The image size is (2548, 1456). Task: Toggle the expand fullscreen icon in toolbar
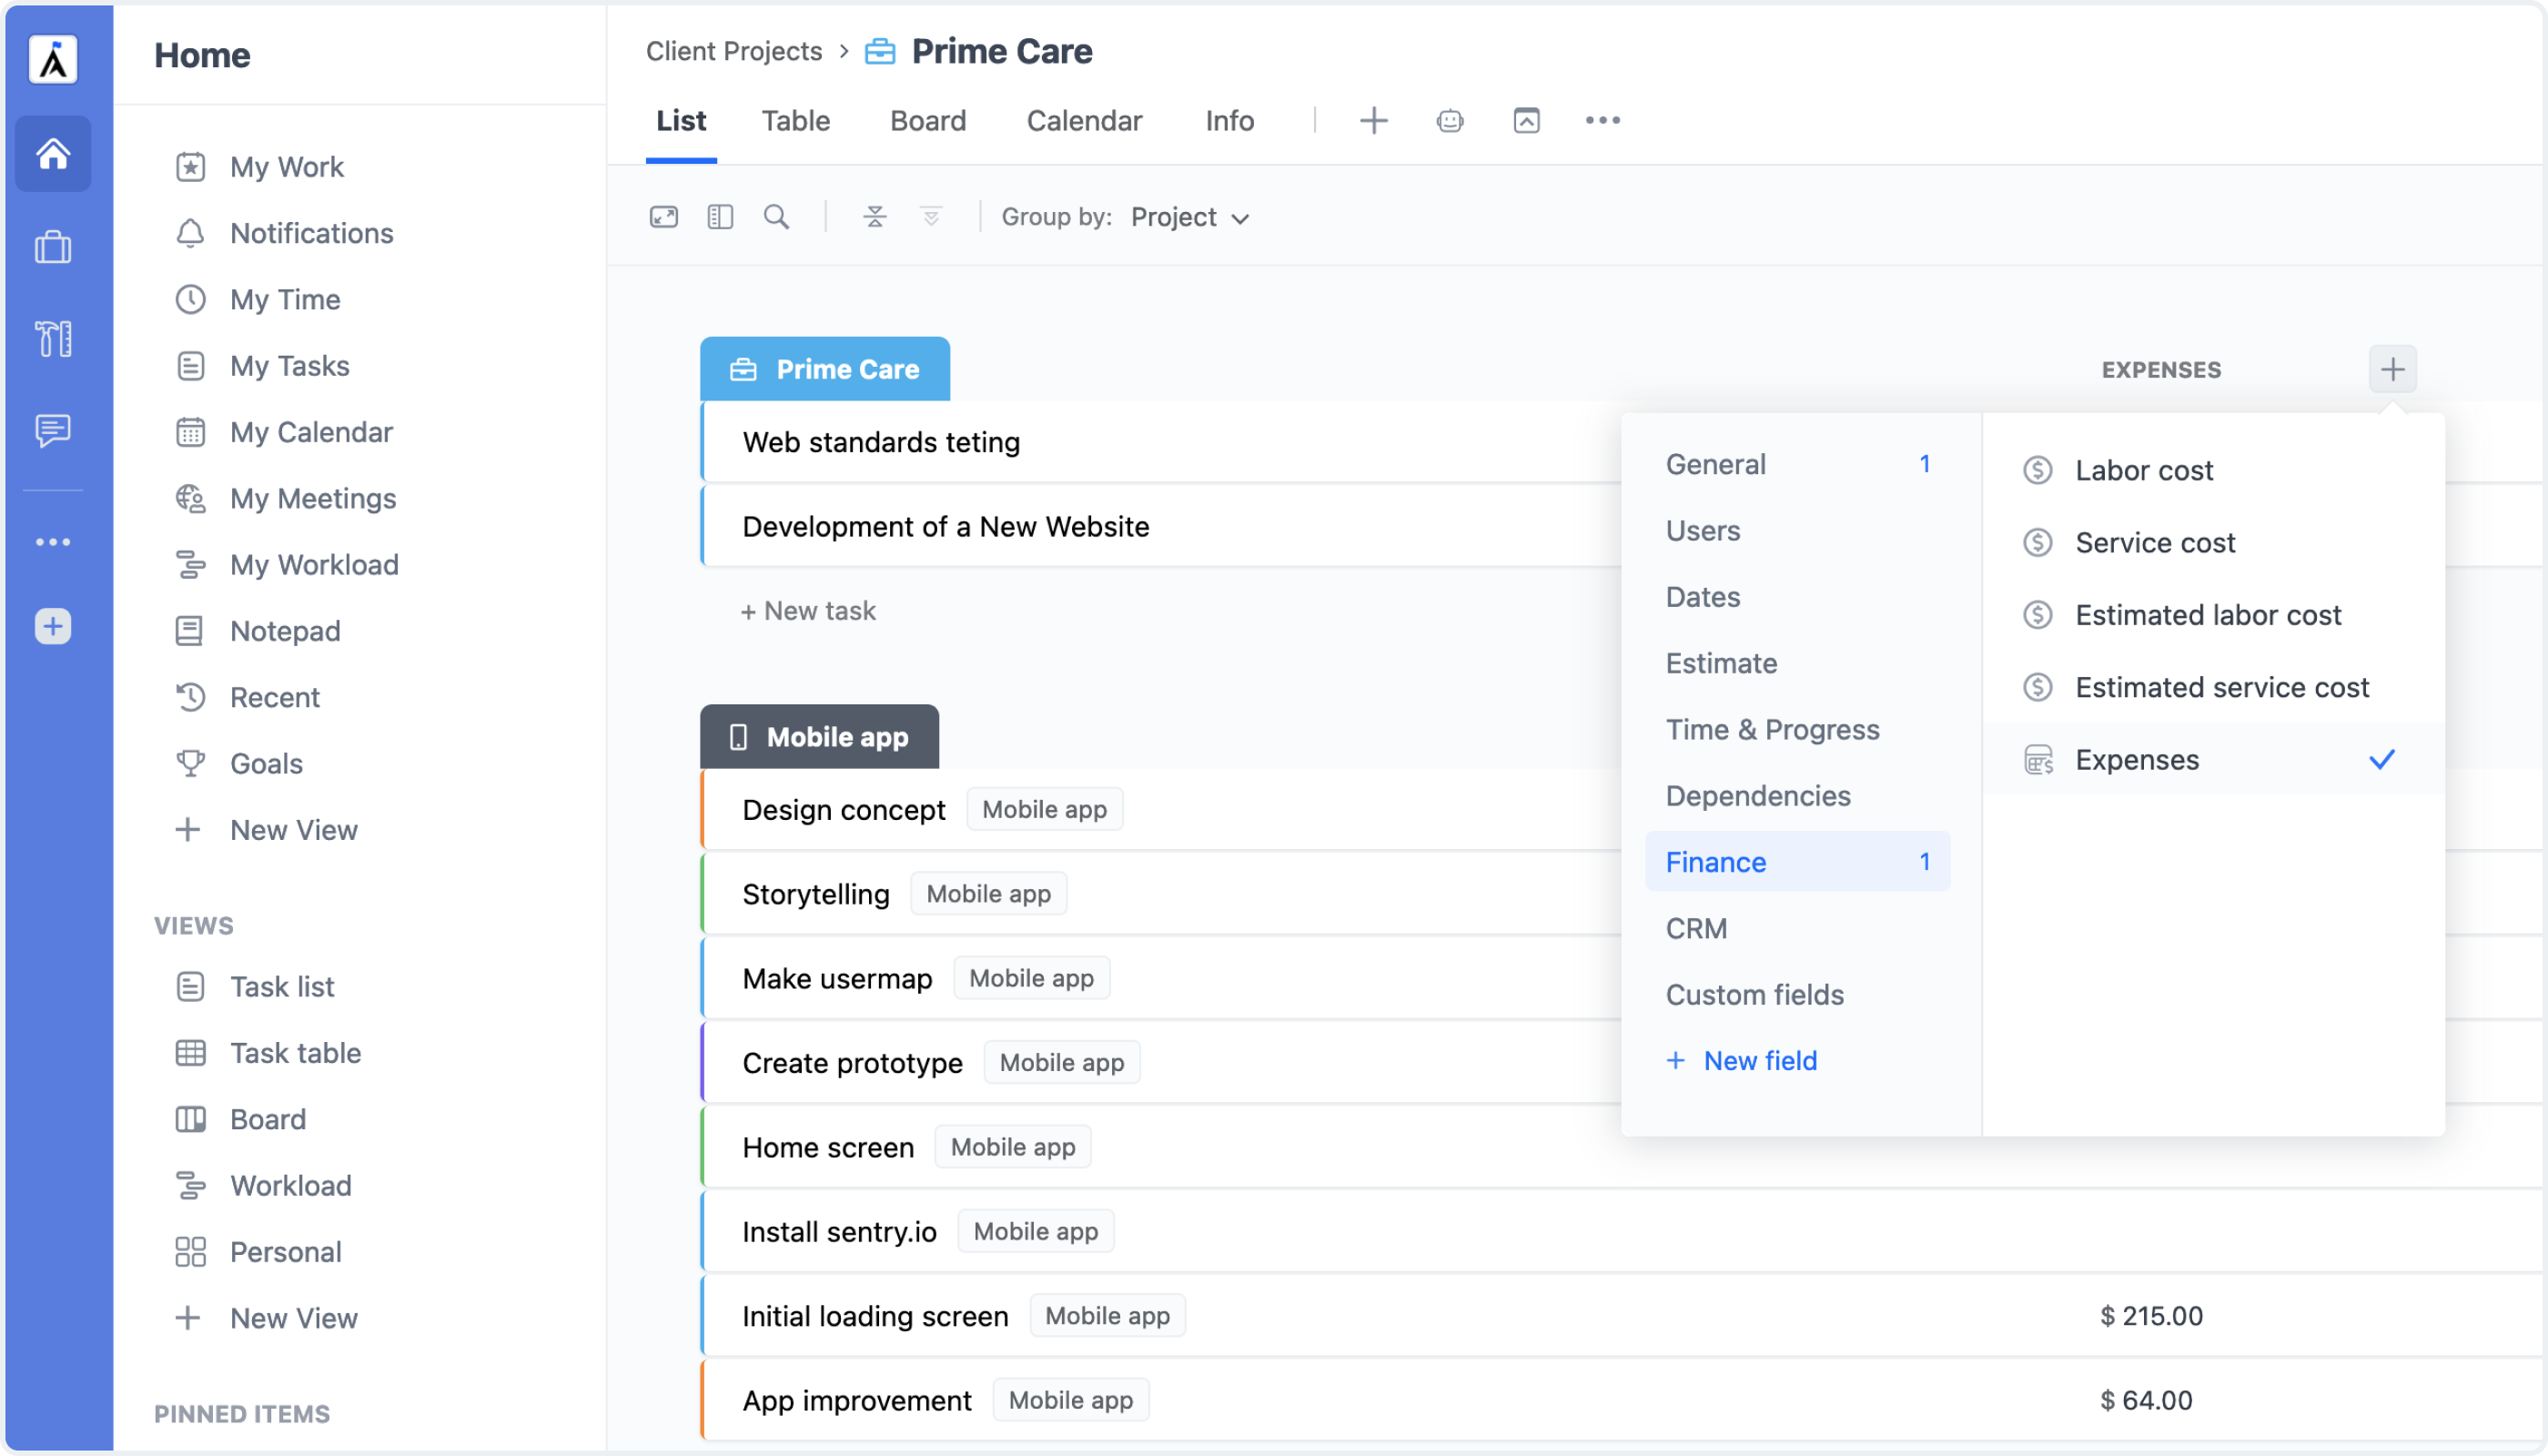[x=664, y=217]
